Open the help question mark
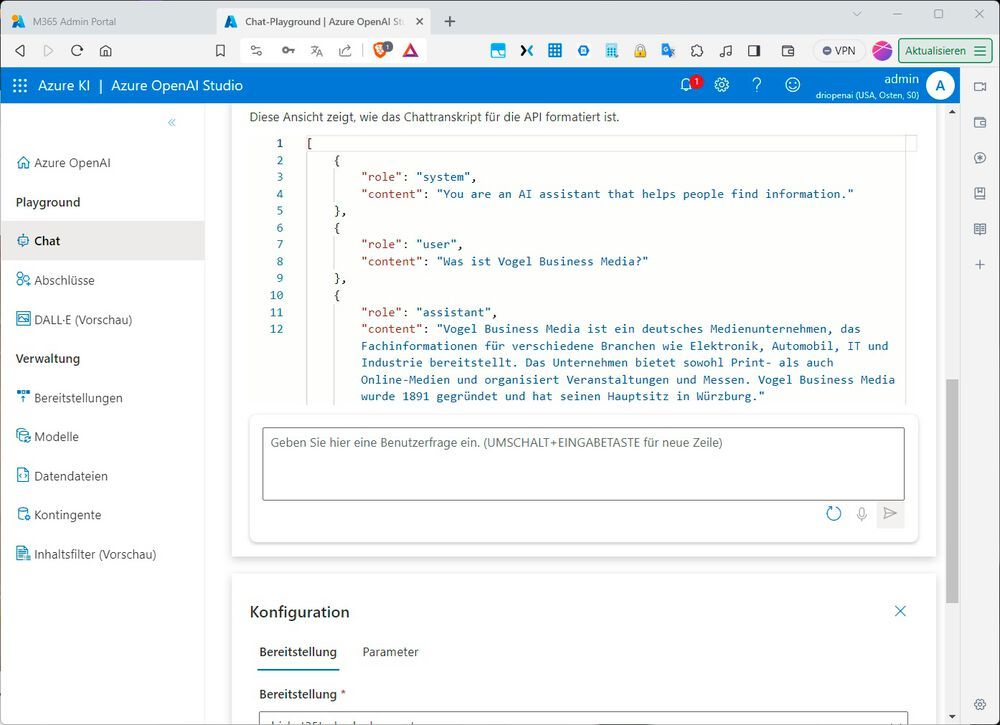Viewport: 1000px width, 725px height. (756, 85)
